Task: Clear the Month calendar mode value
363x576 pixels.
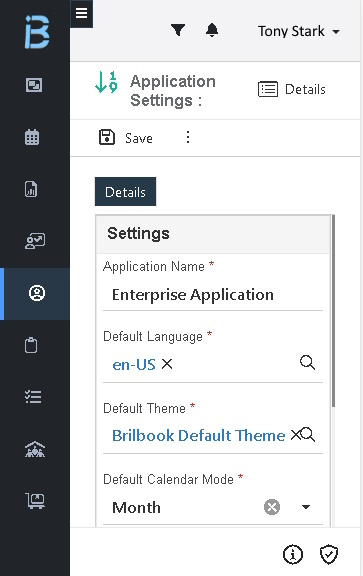Action: tap(272, 507)
